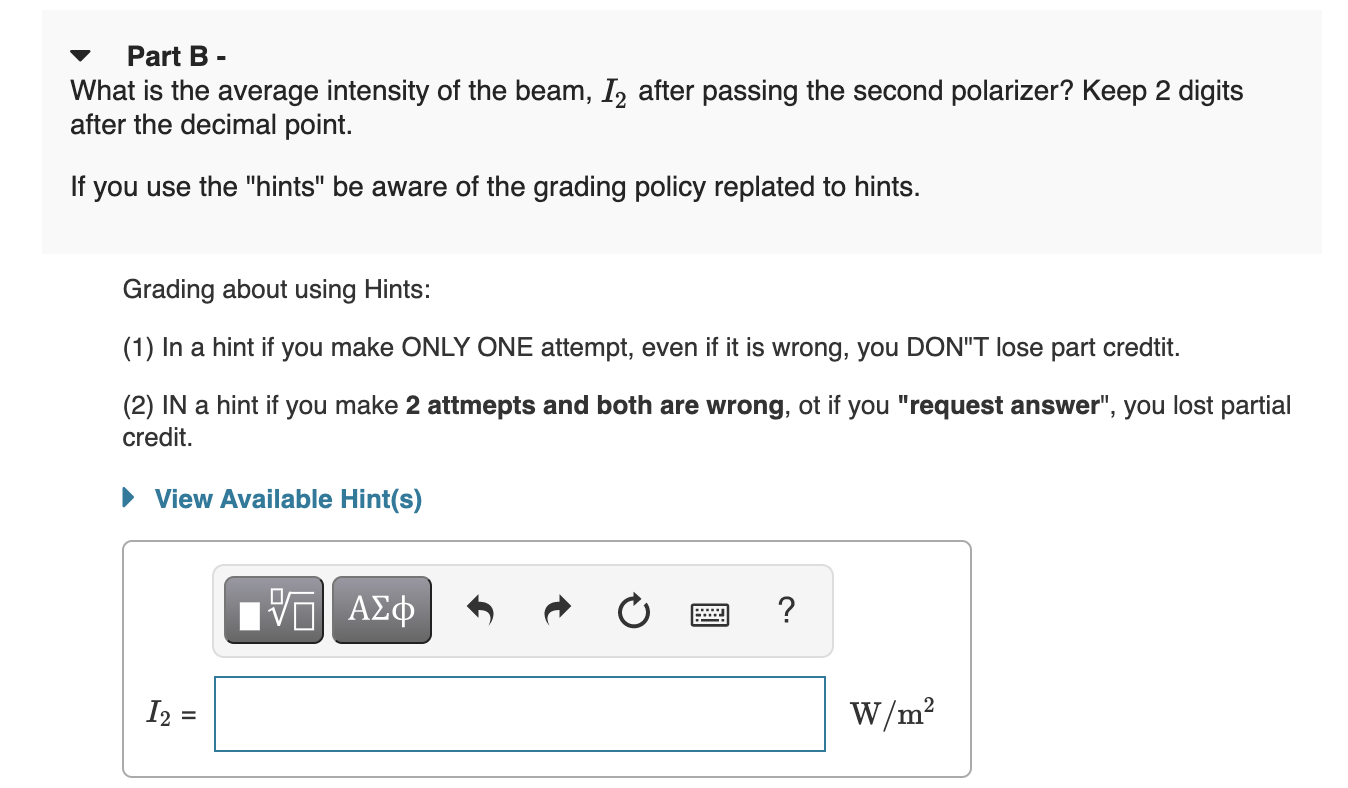Click the undo arrow icon
The width and height of the screenshot is (1348, 788).
(x=482, y=610)
